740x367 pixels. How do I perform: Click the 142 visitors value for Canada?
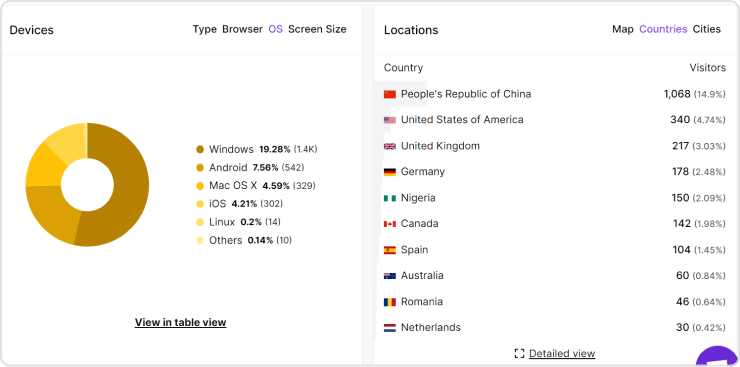click(682, 224)
